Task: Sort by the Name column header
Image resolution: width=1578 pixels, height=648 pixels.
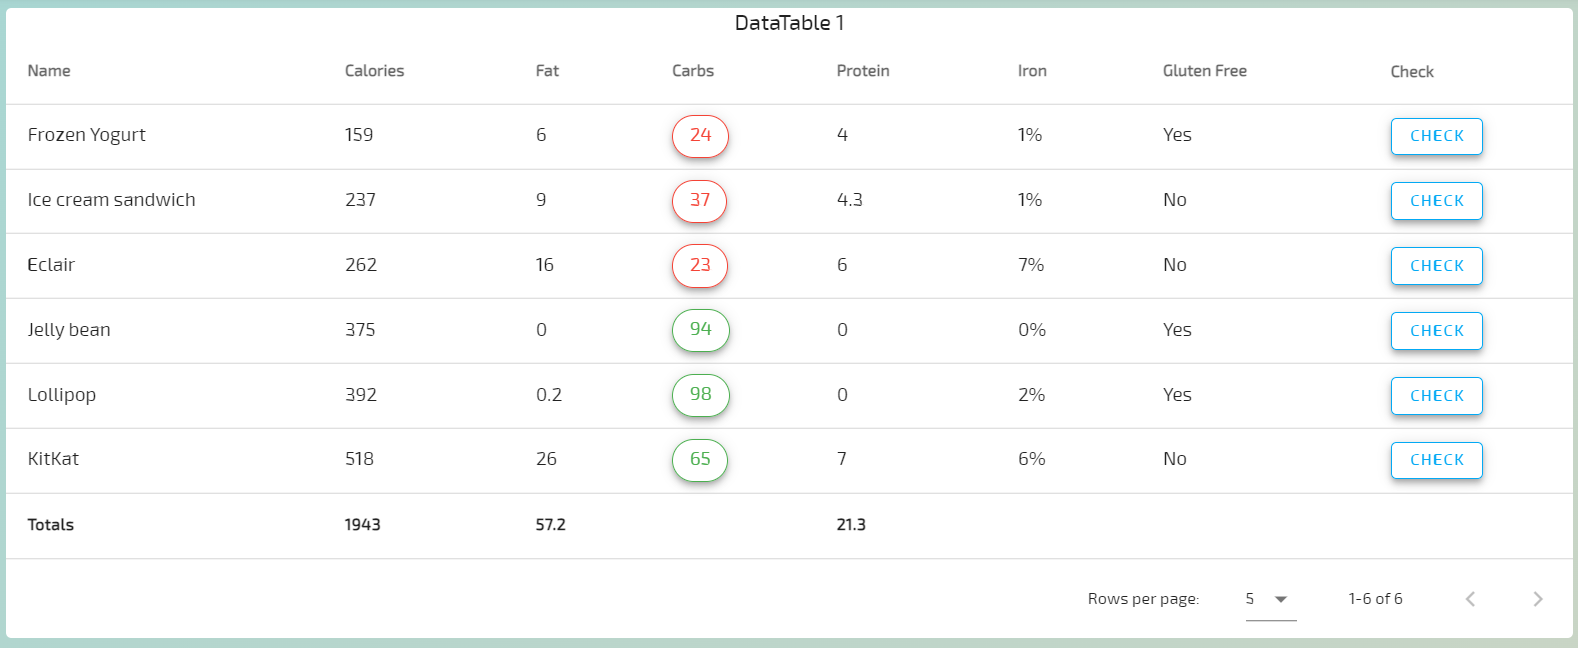Action: pyautogui.click(x=49, y=71)
